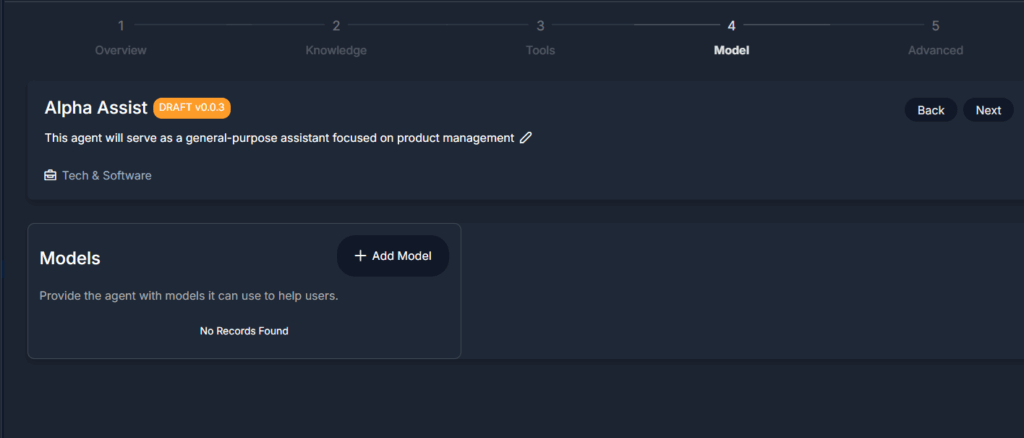Image resolution: width=1024 pixels, height=438 pixels.
Task: Click the DRAFT v0.0.3 version badge
Action: point(192,108)
